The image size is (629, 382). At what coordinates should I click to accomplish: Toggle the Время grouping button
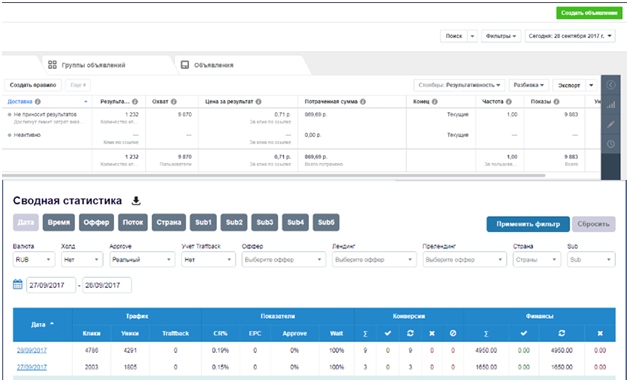pos(59,222)
